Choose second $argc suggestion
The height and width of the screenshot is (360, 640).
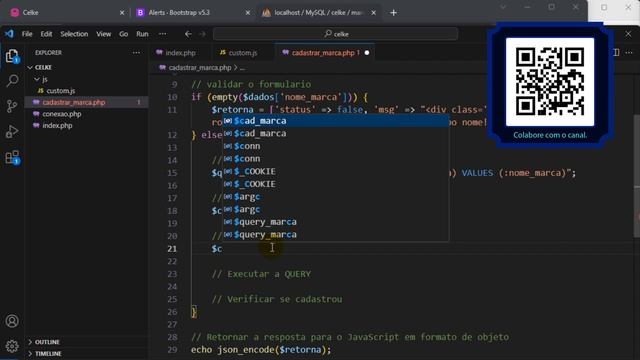[x=335, y=209]
